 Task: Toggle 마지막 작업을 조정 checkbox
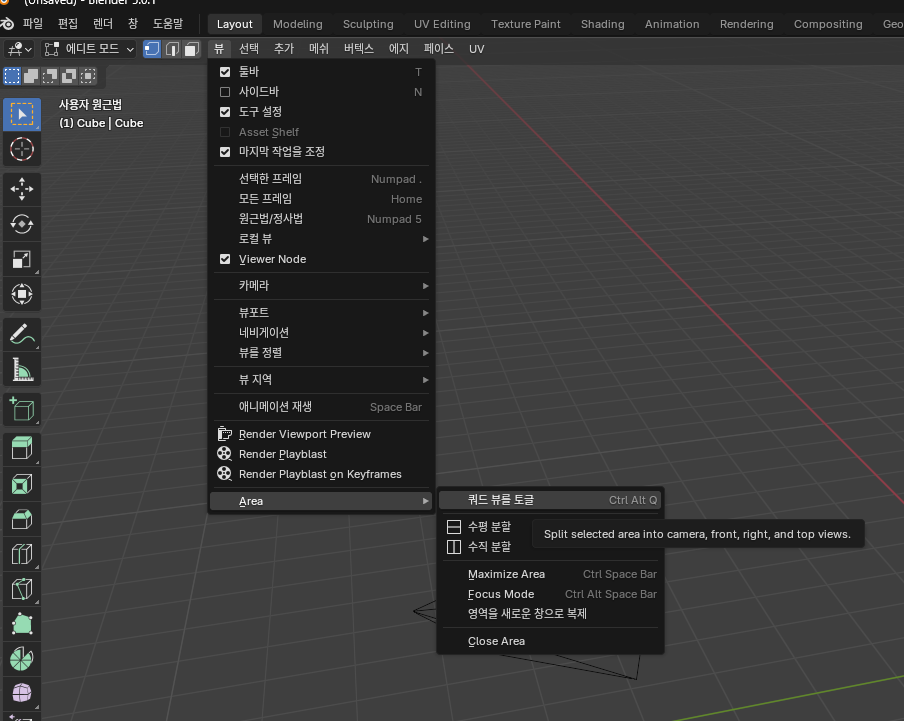click(x=225, y=152)
